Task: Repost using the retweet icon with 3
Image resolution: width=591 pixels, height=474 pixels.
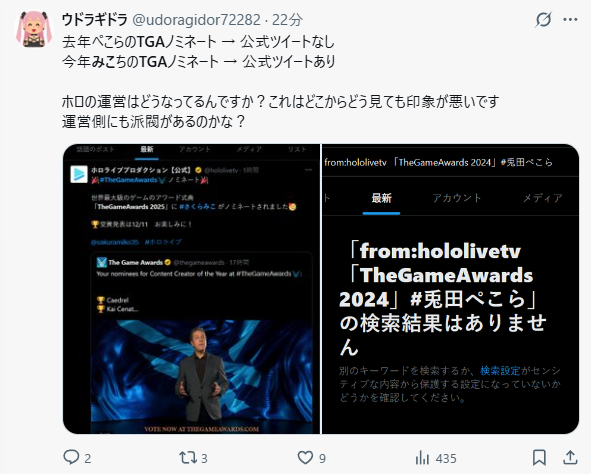Action: 193,458
